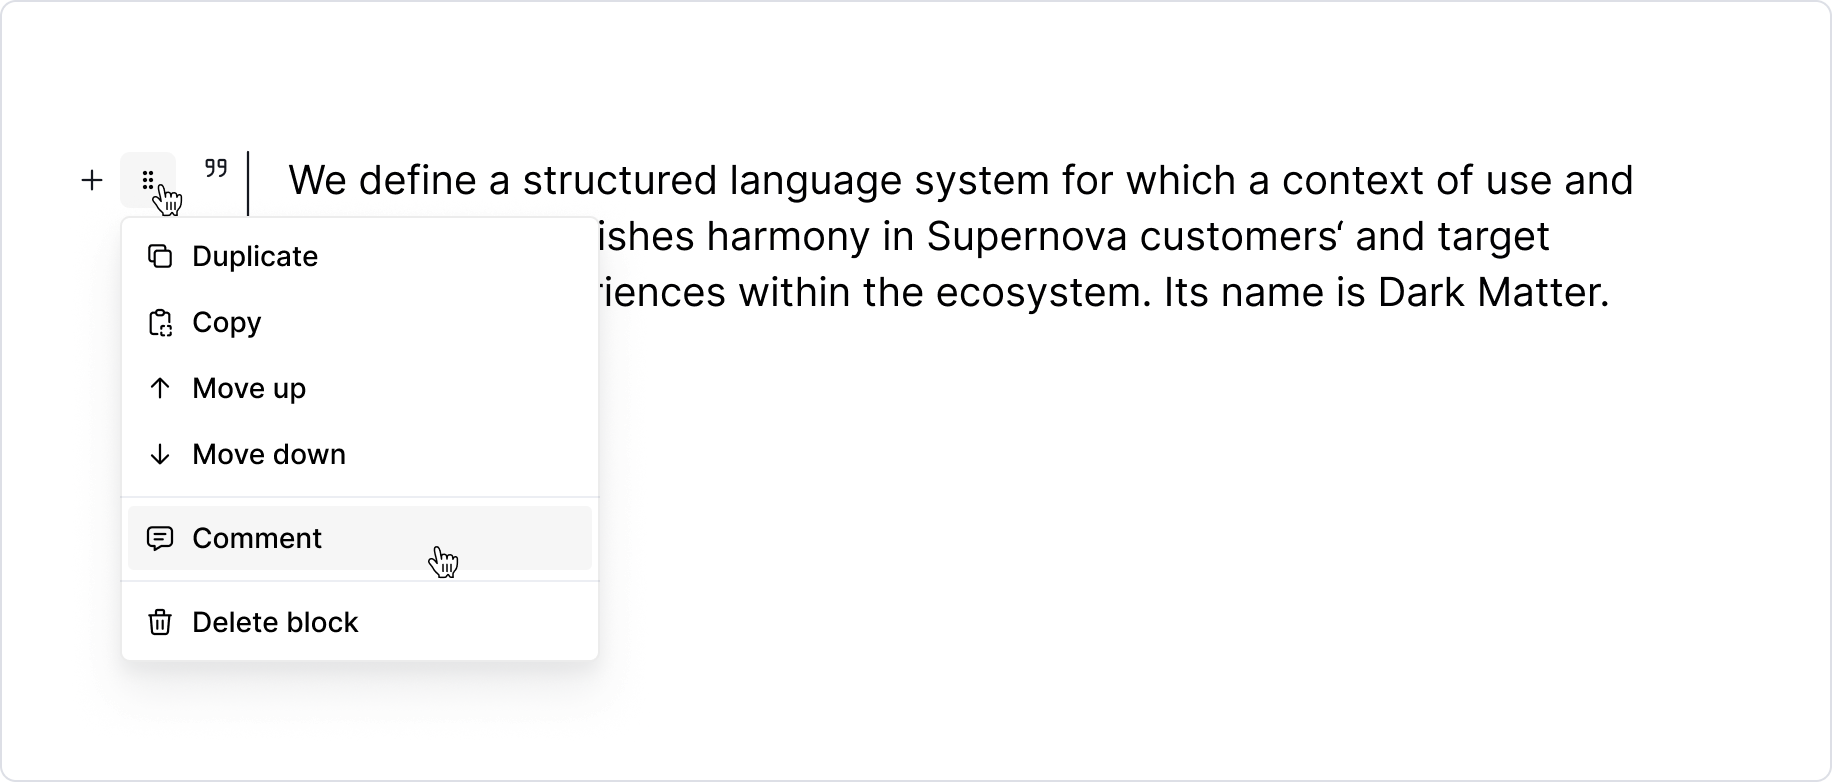Click the block options handle above the menu
This screenshot has height=782, width=1832.
coord(149,178)
